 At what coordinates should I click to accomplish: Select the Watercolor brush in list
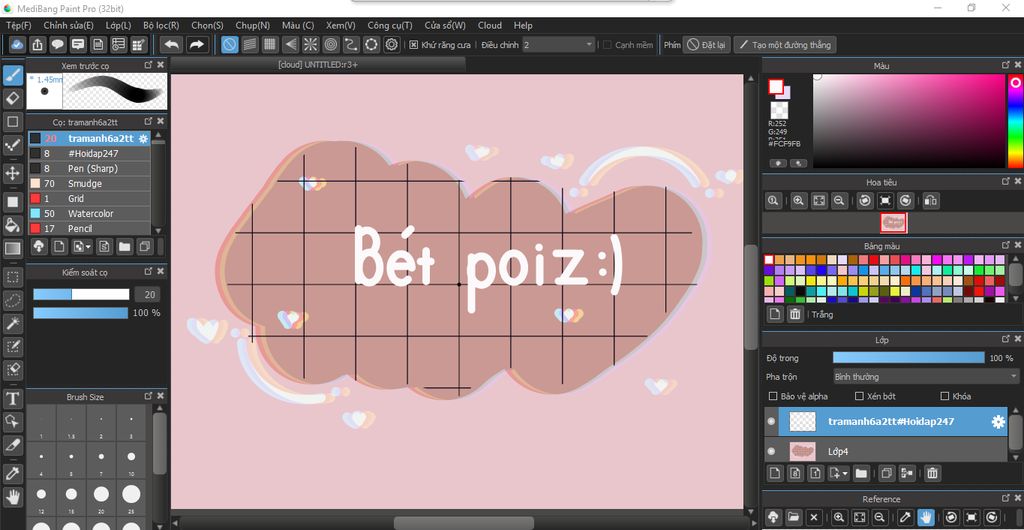click(x=89, y=213)
